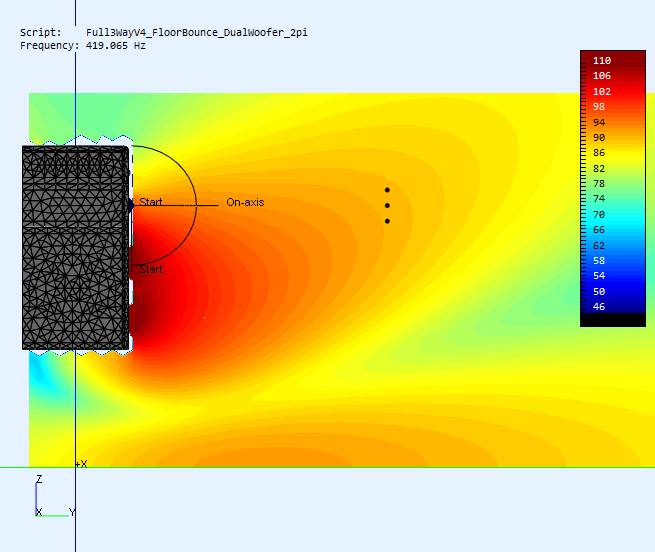Click the Script: label

(41, 33)
